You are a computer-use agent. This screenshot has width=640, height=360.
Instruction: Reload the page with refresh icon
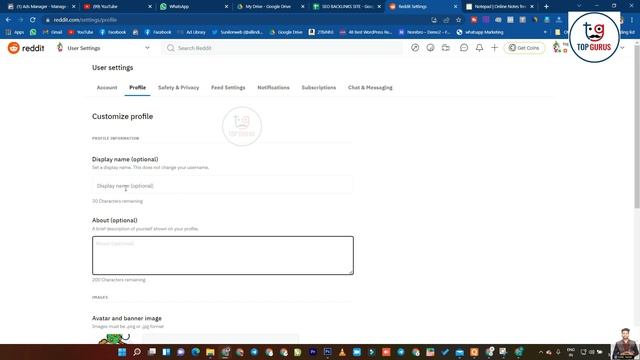[x=33, y=20]
